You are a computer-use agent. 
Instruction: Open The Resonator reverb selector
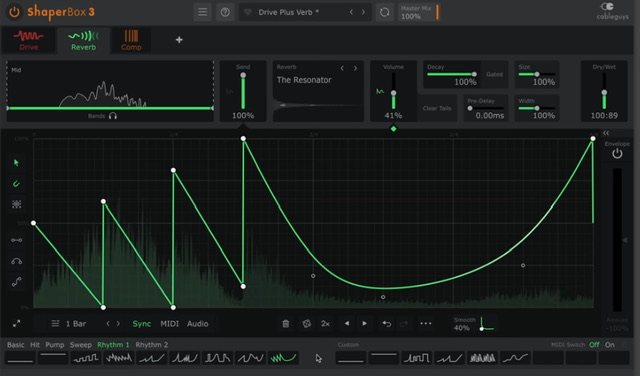coord(304,80)
